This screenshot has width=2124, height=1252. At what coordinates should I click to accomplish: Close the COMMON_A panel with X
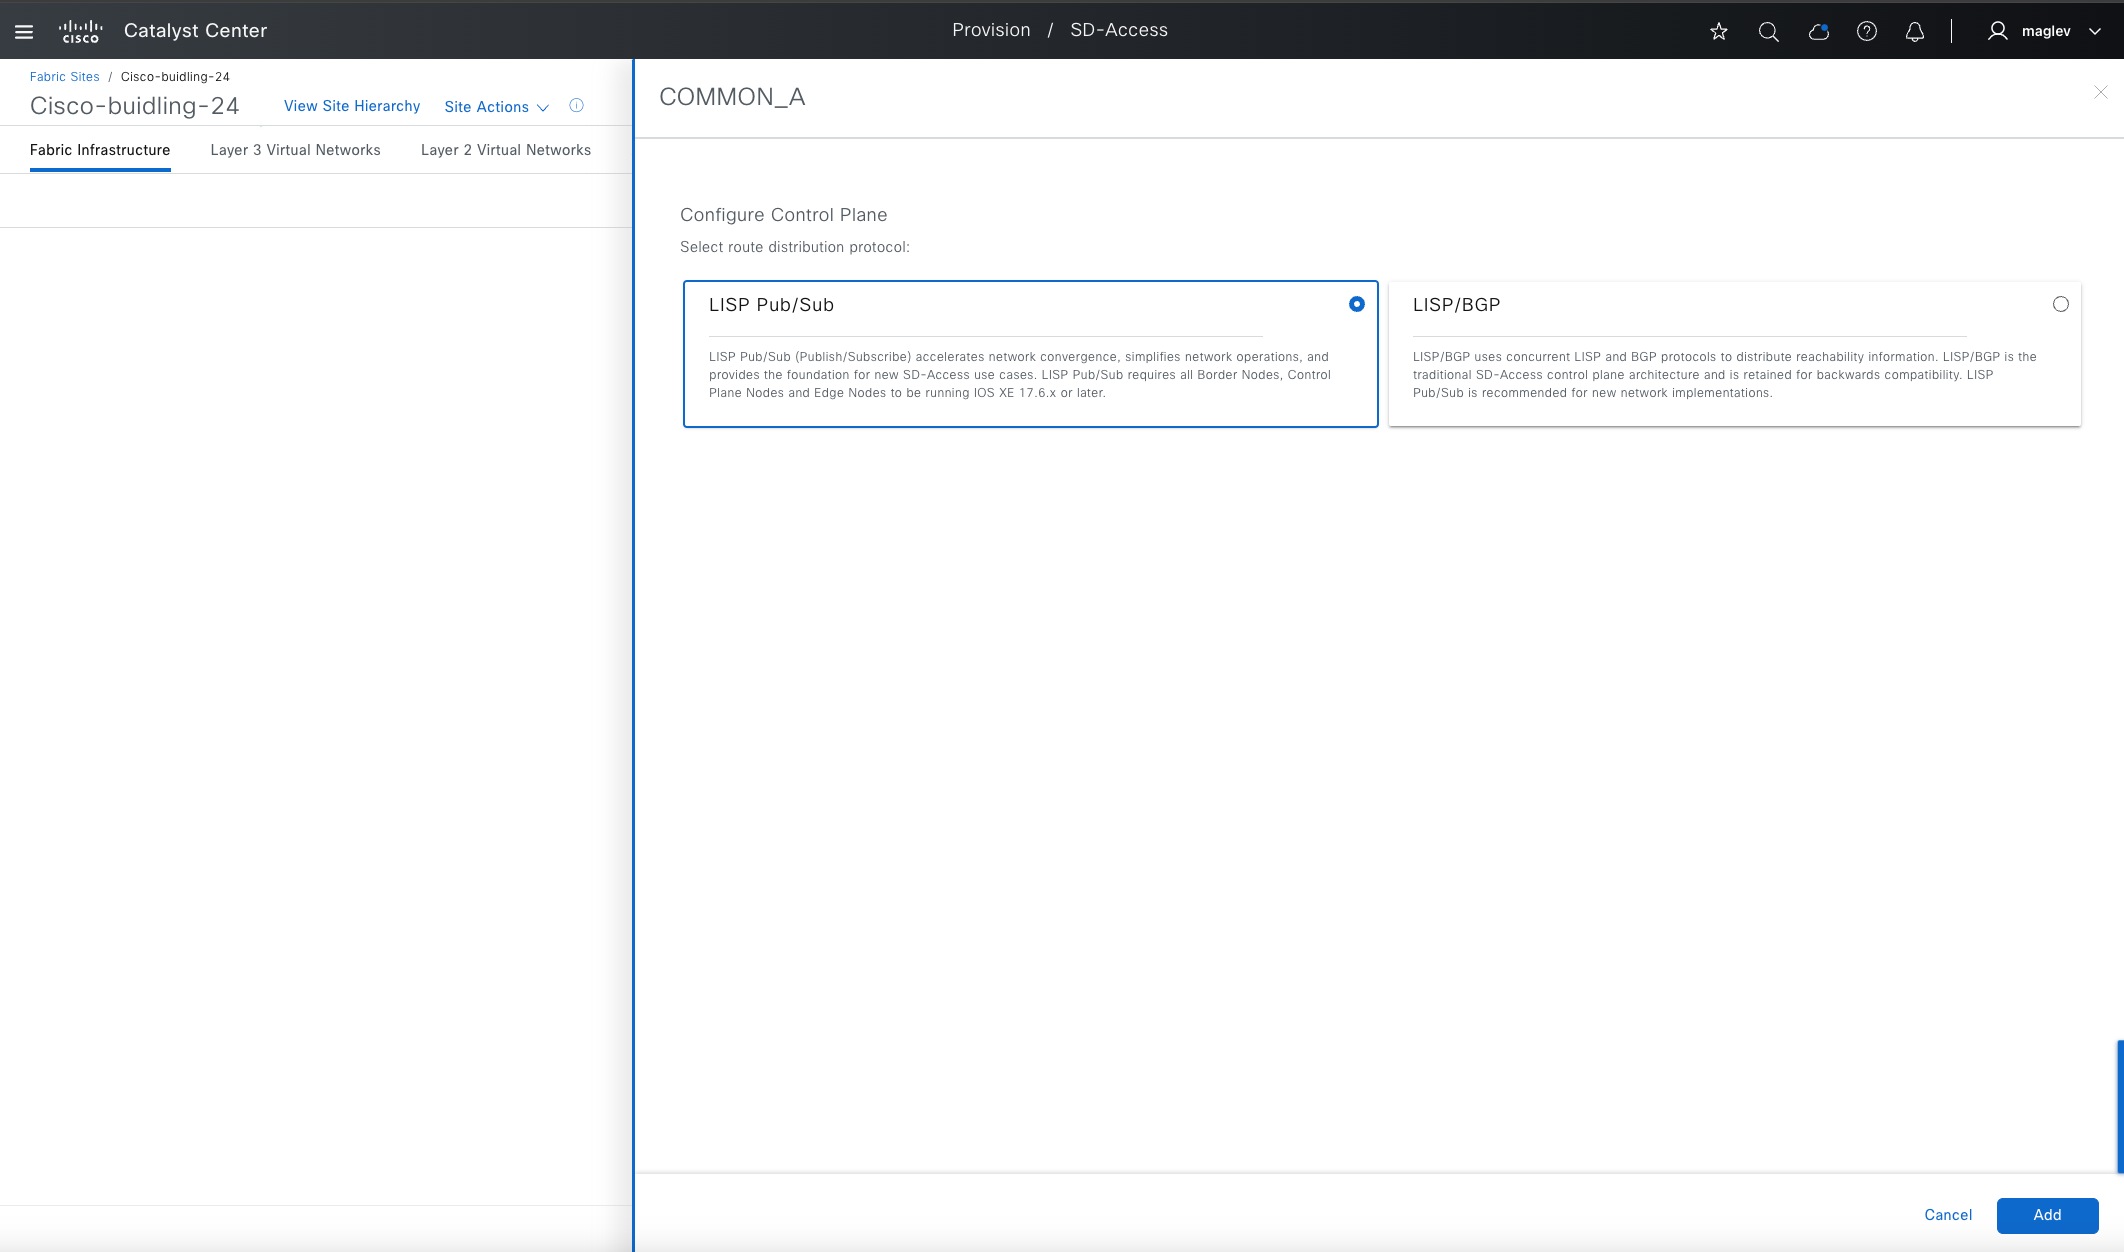pyautogui.click(x=2100, y=92)
